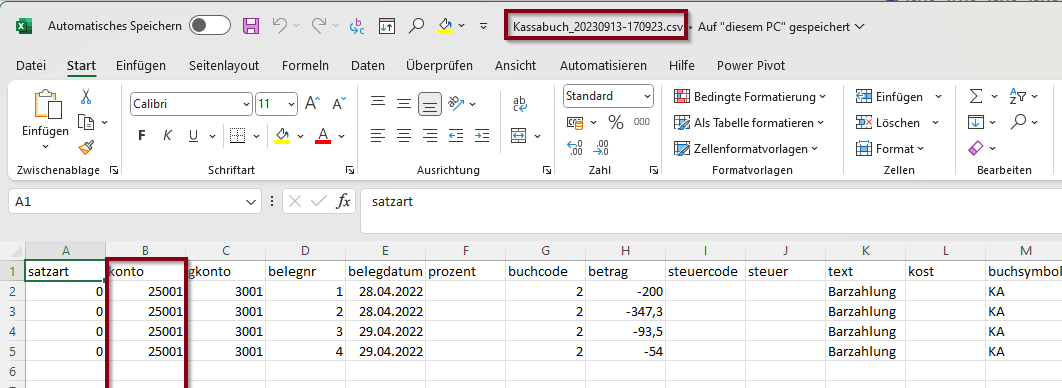Click the highlight fill icon in title bar

(446, 26)
